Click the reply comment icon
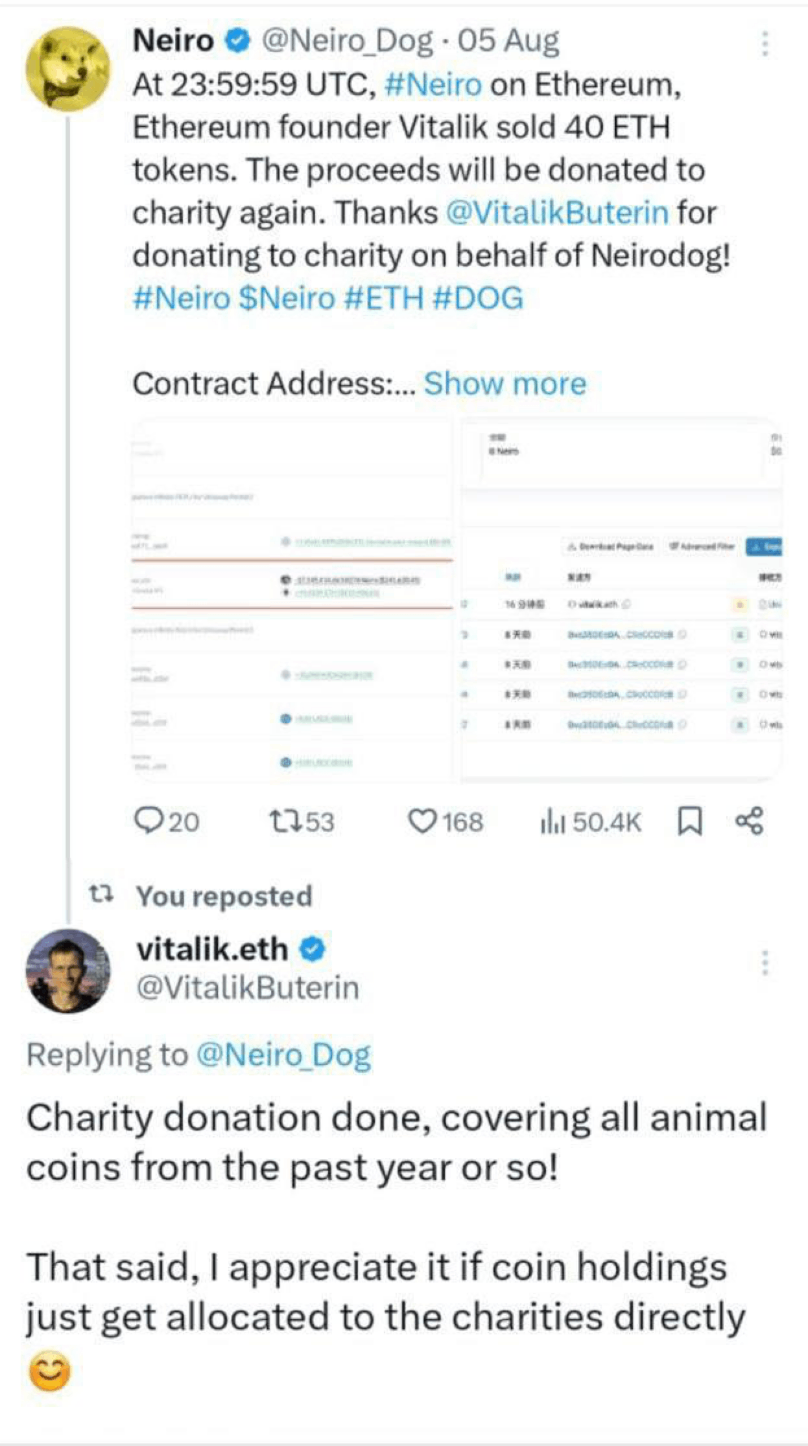This screenshot has width=808, height=1446. coord(148,822)
